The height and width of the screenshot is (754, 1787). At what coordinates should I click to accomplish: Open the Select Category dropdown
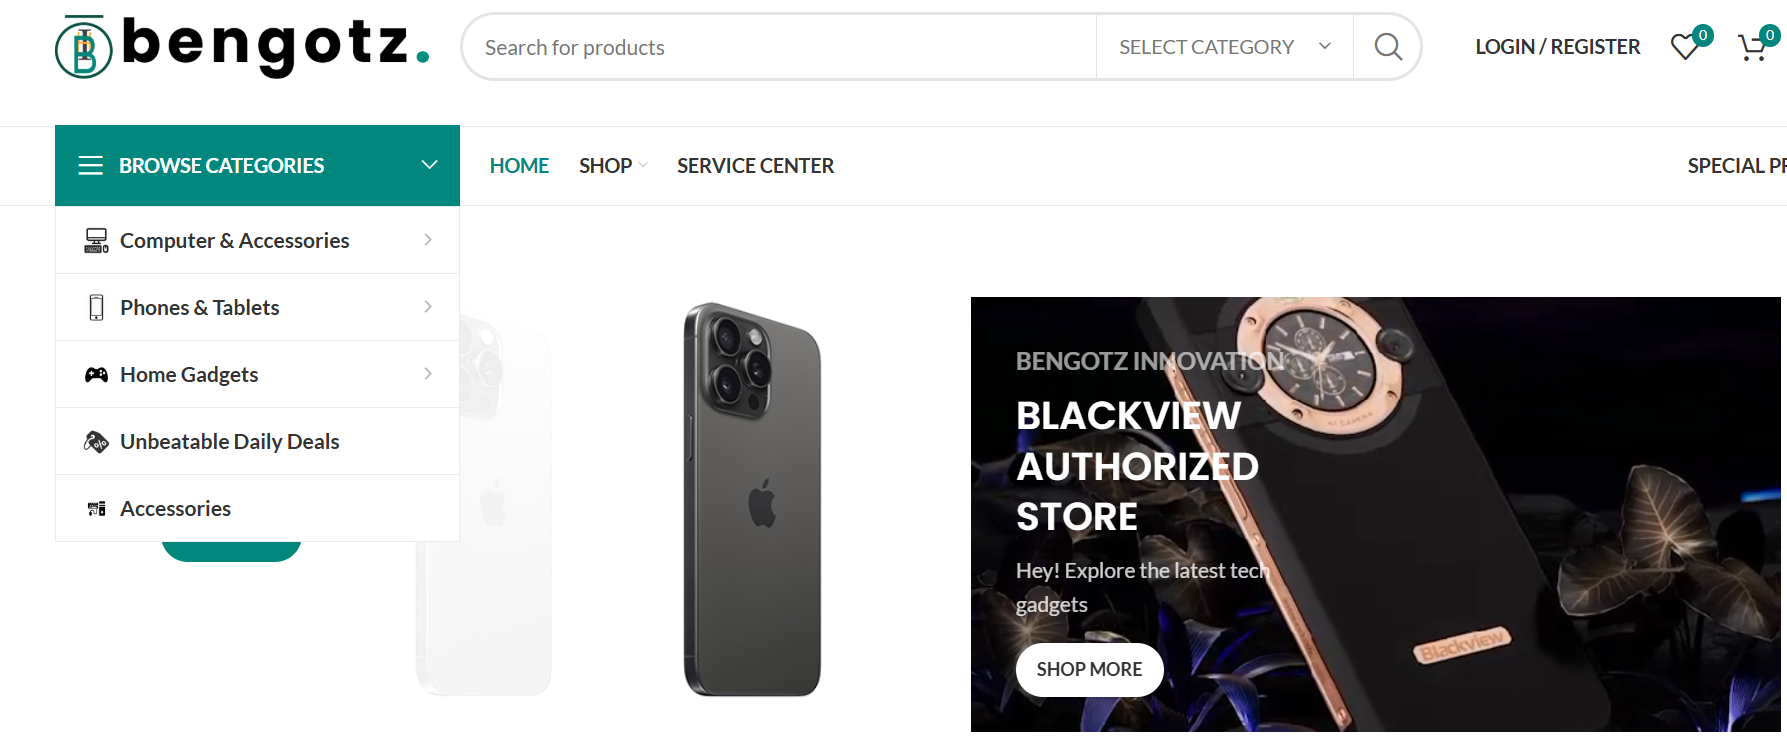(x=1224, y=47)
